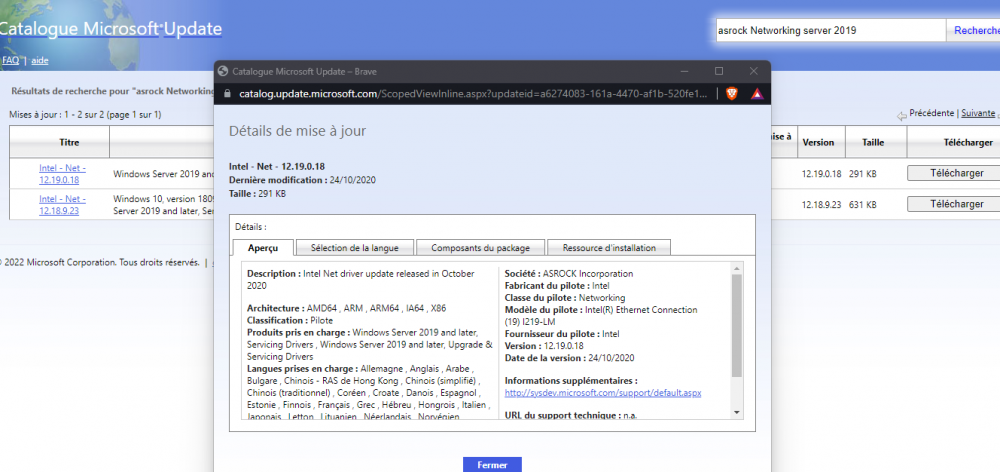Click the Catalogue Microsoft Update heading link
This screenshot has height=472, width=1000.
110,29
